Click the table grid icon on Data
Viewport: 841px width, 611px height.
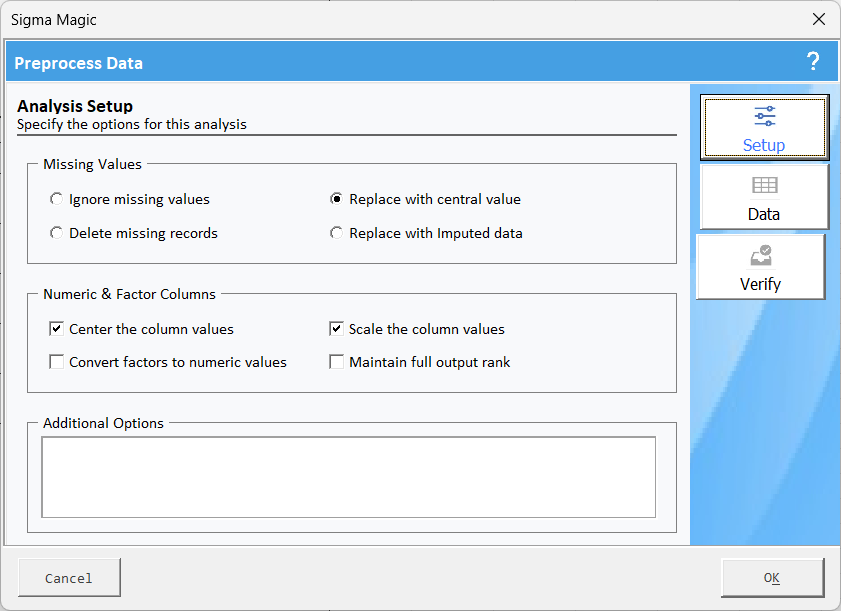coord(764,186)
